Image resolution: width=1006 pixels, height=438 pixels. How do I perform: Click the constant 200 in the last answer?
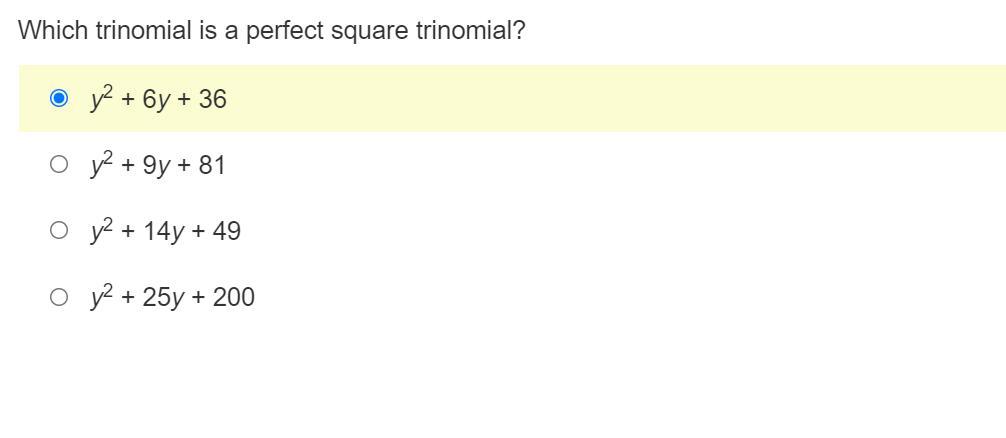click(x=234, y=298)
